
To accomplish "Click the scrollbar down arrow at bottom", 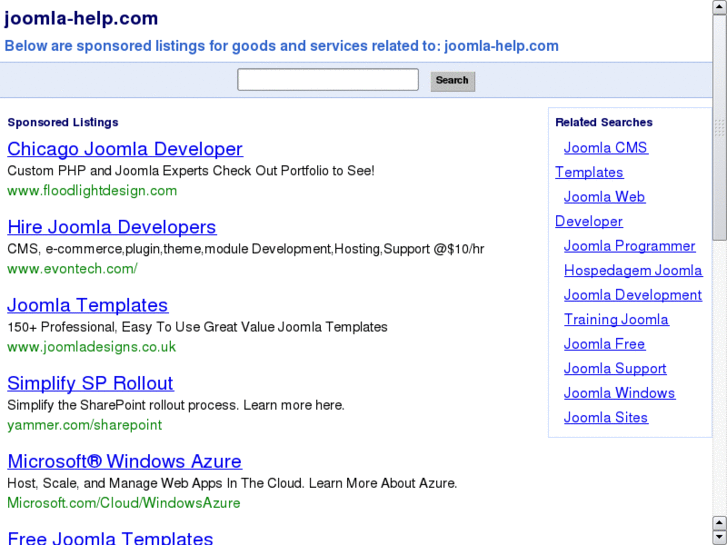I will click(x=719, y=537).
